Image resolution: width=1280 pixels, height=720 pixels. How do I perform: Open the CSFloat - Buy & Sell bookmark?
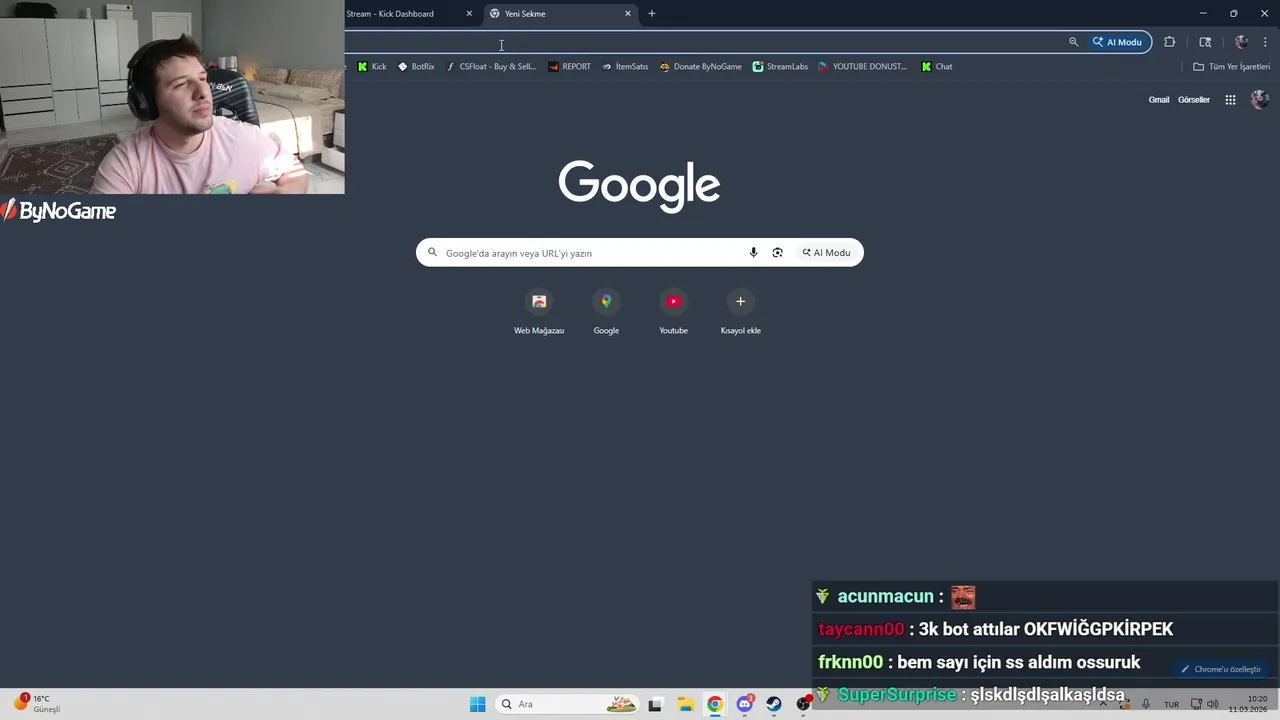tap(491, 67)
